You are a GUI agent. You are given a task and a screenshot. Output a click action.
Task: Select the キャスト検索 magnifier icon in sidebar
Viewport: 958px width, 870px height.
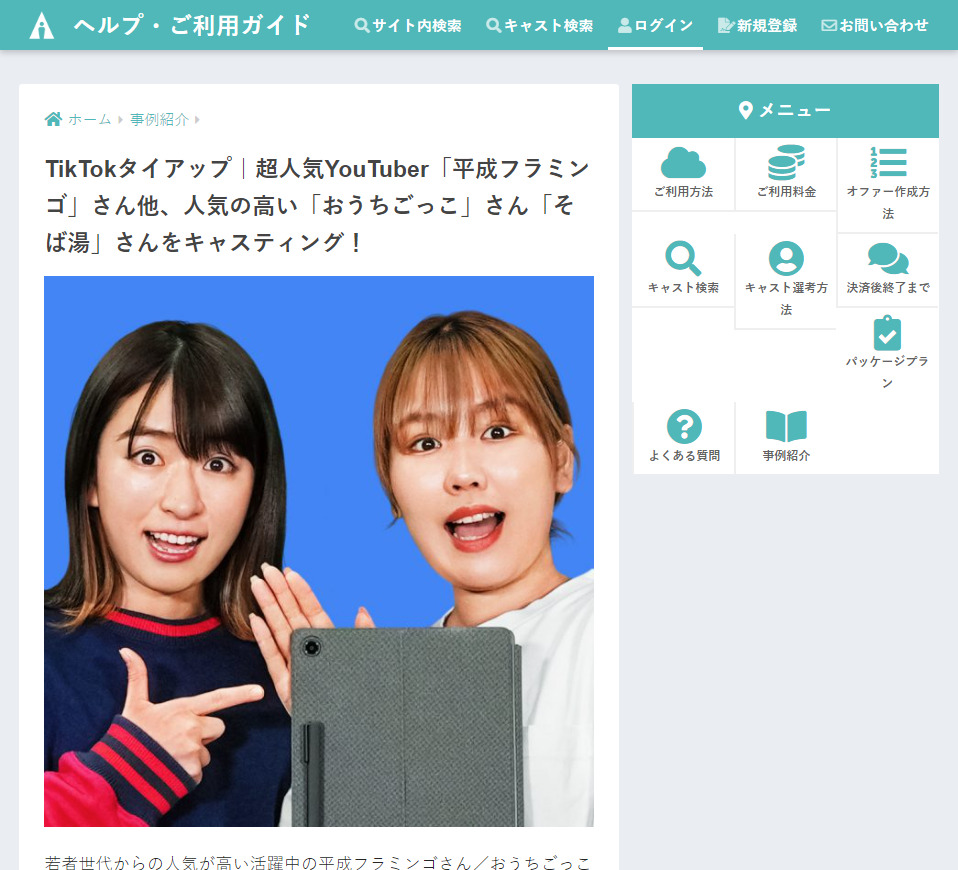click(683, 255)
